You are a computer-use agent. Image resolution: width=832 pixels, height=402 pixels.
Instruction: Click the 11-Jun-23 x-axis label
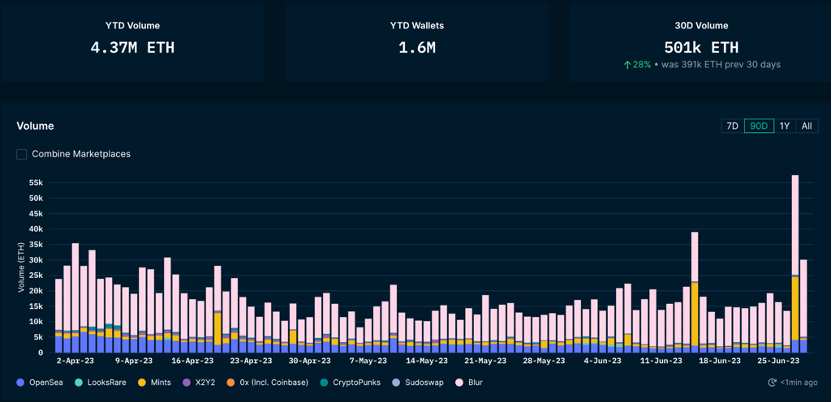click(x=661, y=361)
